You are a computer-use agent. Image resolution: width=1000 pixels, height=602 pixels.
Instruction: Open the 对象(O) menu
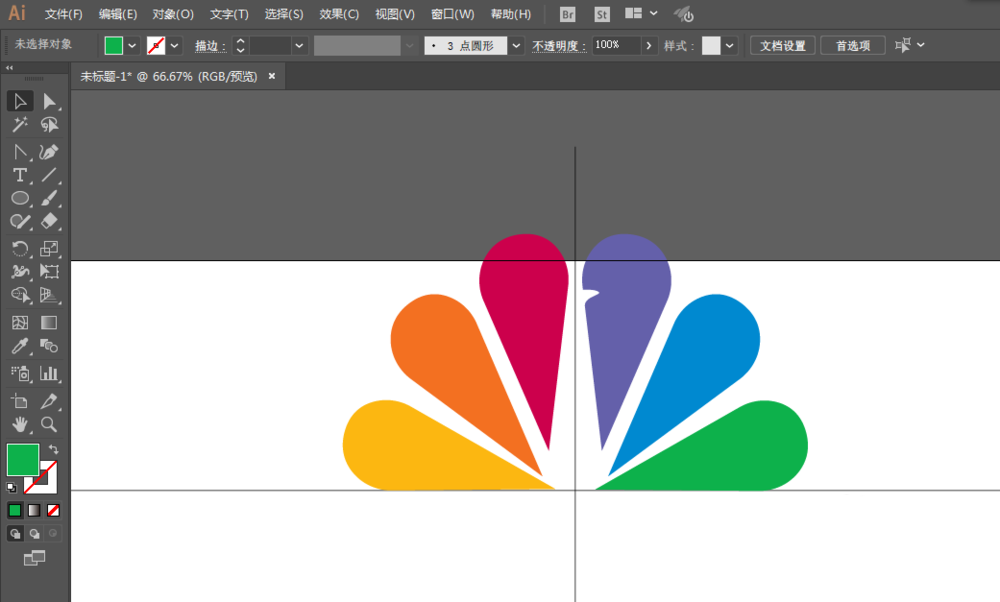click(x=173, y=14)
